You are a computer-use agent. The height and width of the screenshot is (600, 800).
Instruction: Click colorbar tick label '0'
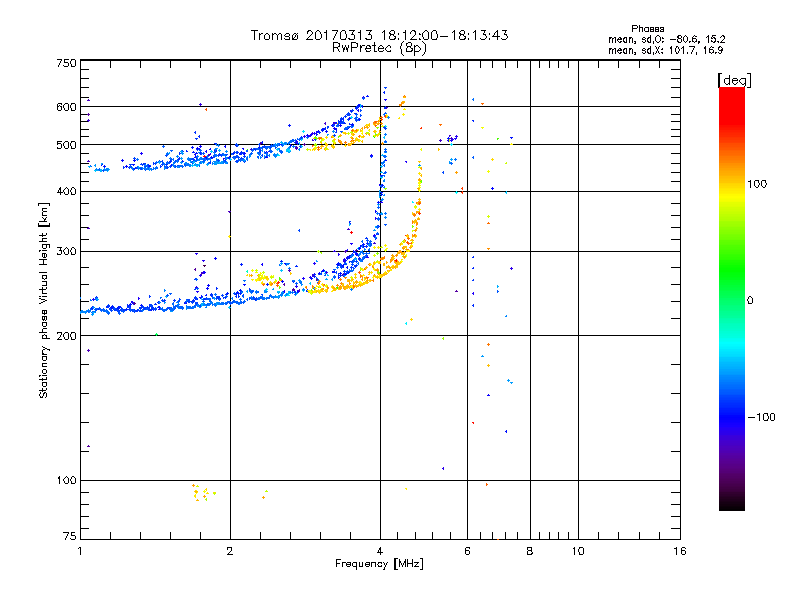tap(750, 301)
